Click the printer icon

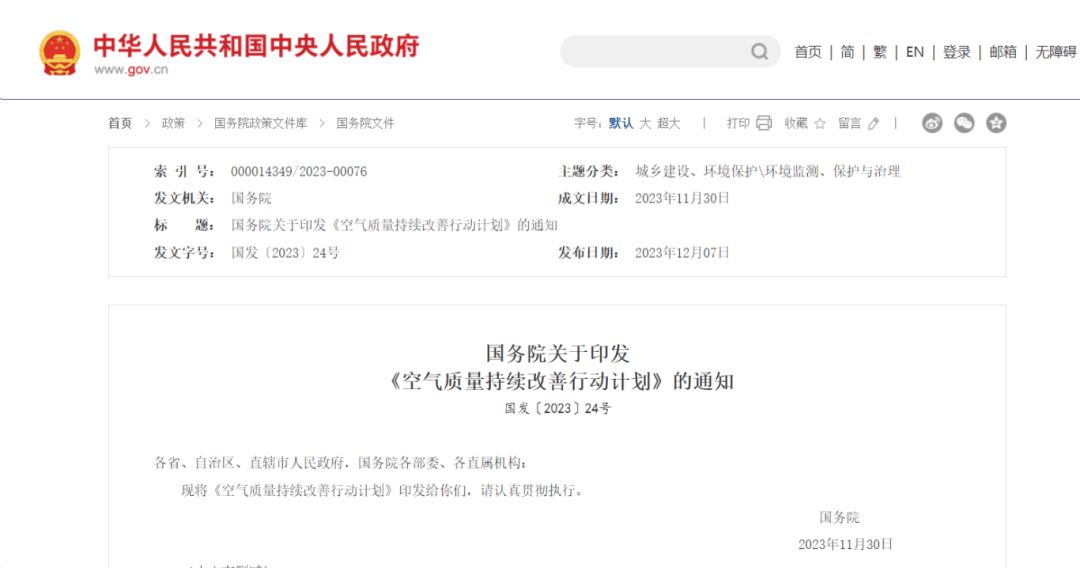pos(764,123)
